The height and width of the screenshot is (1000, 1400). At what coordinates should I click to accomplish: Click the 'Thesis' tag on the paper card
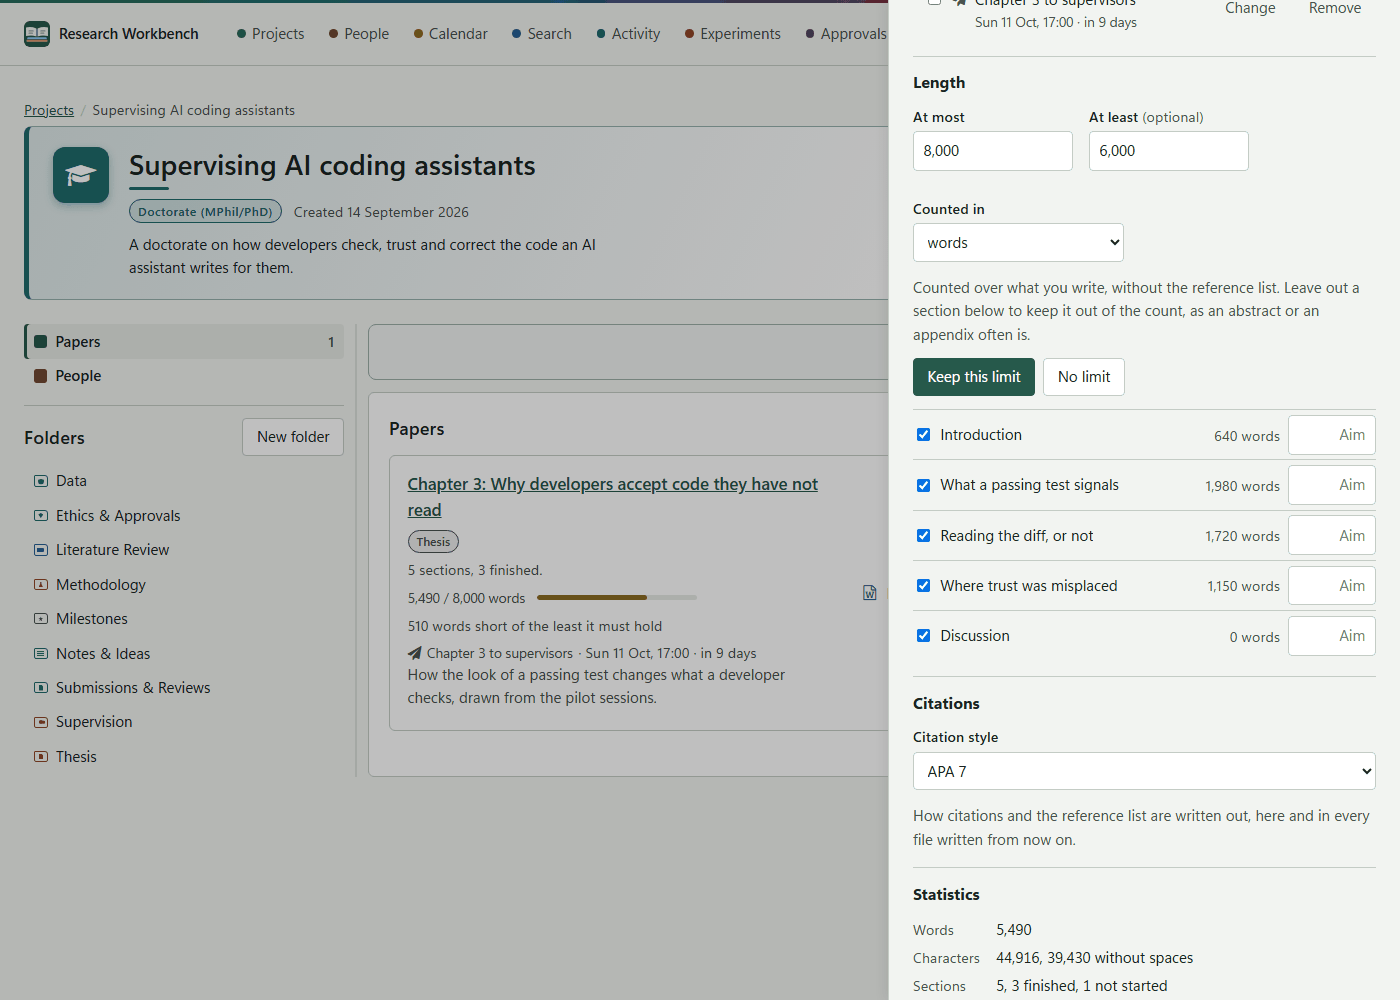click(x=433, y=542)
